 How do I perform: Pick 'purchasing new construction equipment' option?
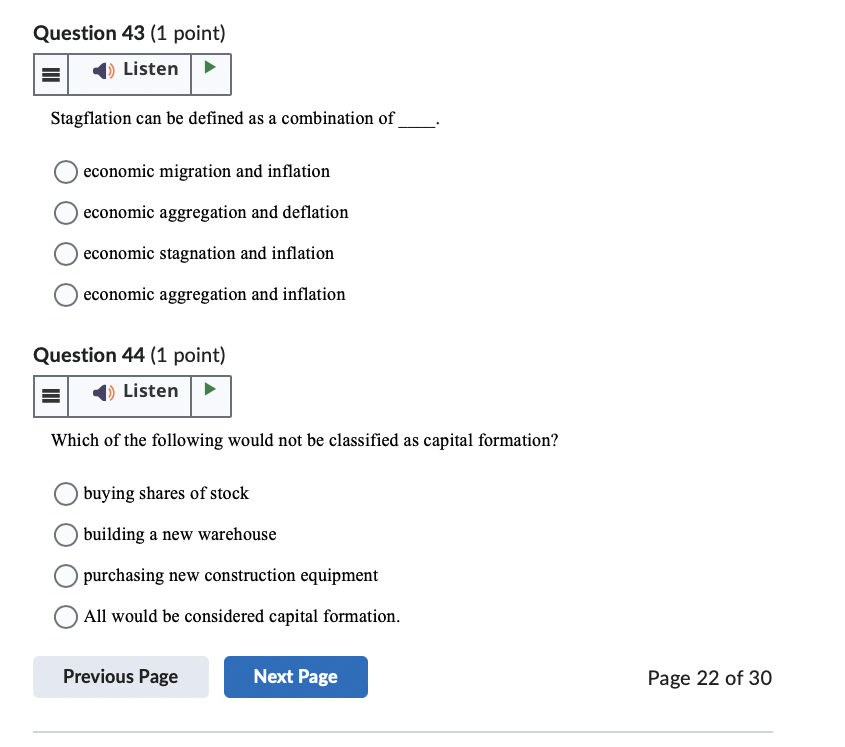click(x=65, y=576)
